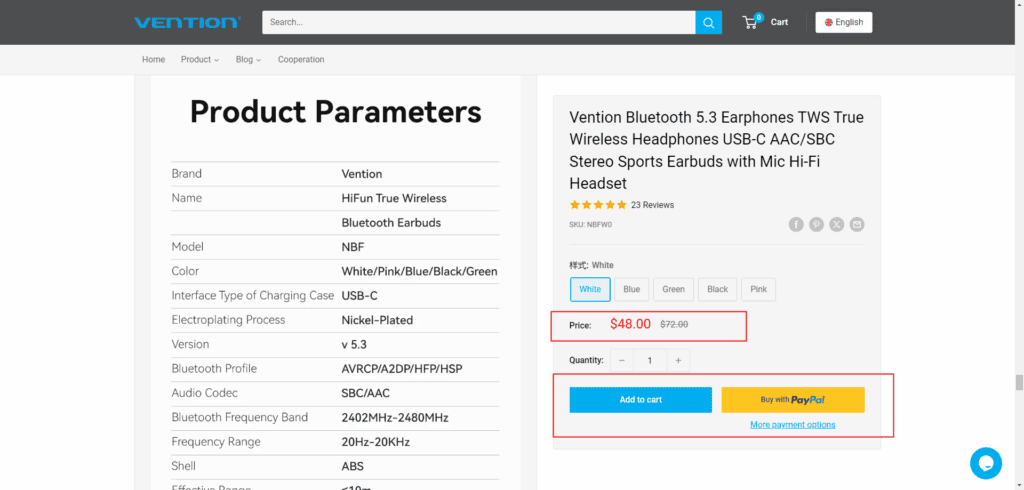
Task: Click the HiFun True Wireless name value
Action: pyautogui.click(x=394, y=198)
